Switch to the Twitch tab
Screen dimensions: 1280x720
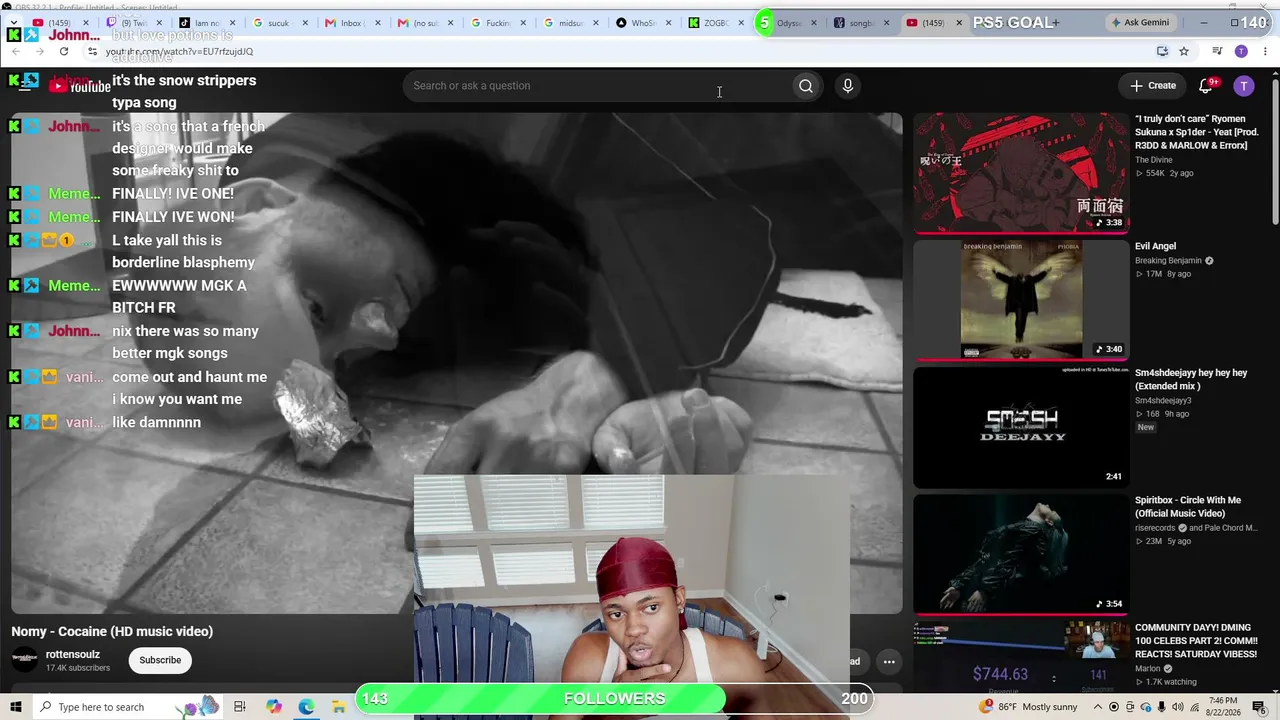coord(133,22)
